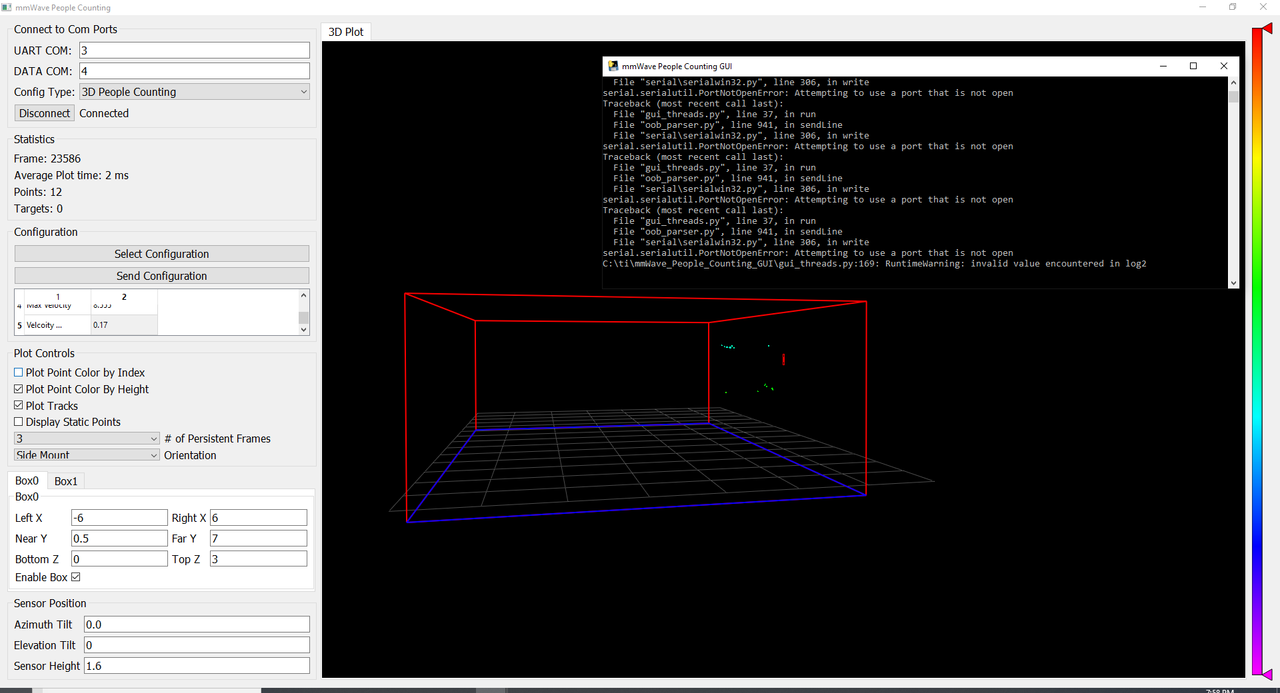This screenshot has width=1280, height=693.
Task: Open the number of Persistent Frames dropdown
Action: [x=87, y=438]
